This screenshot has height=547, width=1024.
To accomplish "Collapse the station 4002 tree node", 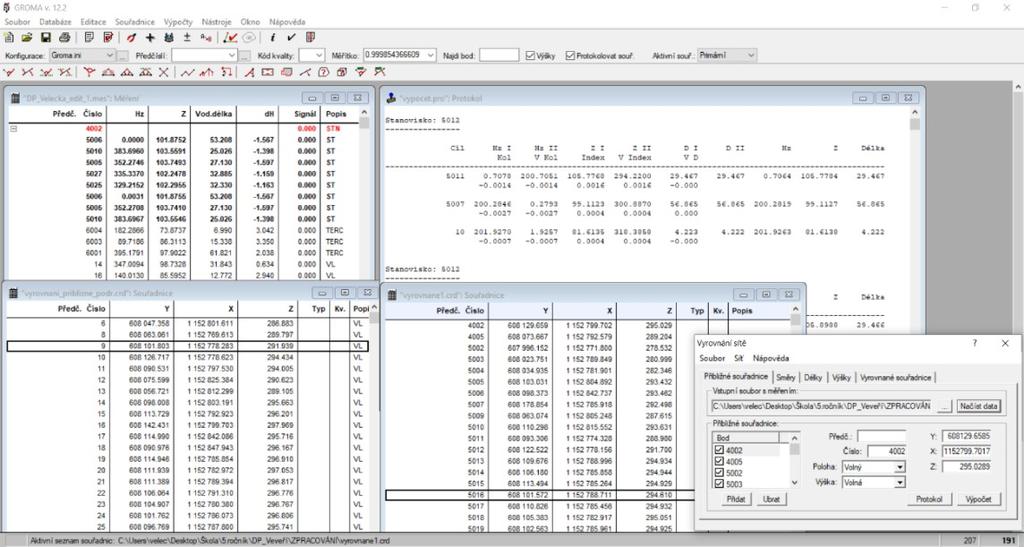I will pos(12,129).
